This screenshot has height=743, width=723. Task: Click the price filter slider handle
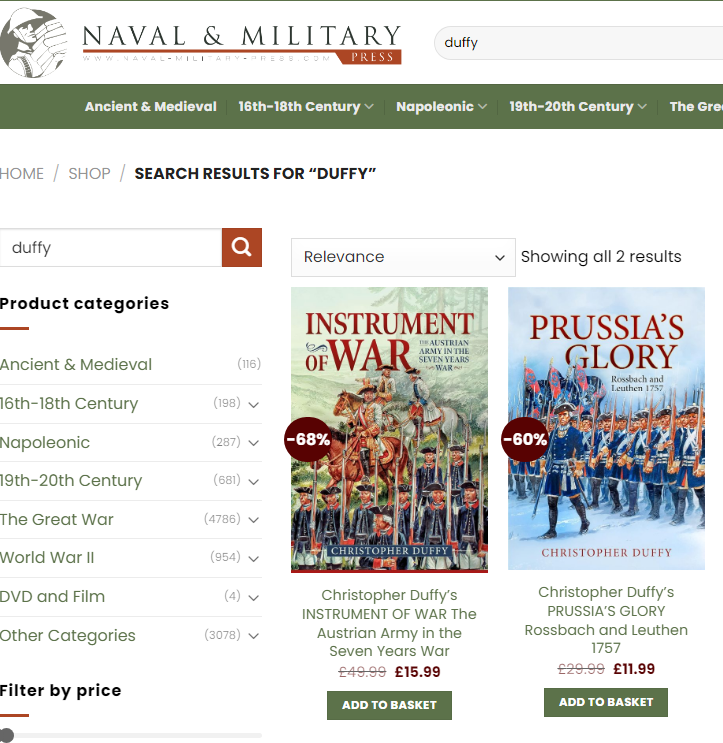point(6,735)
